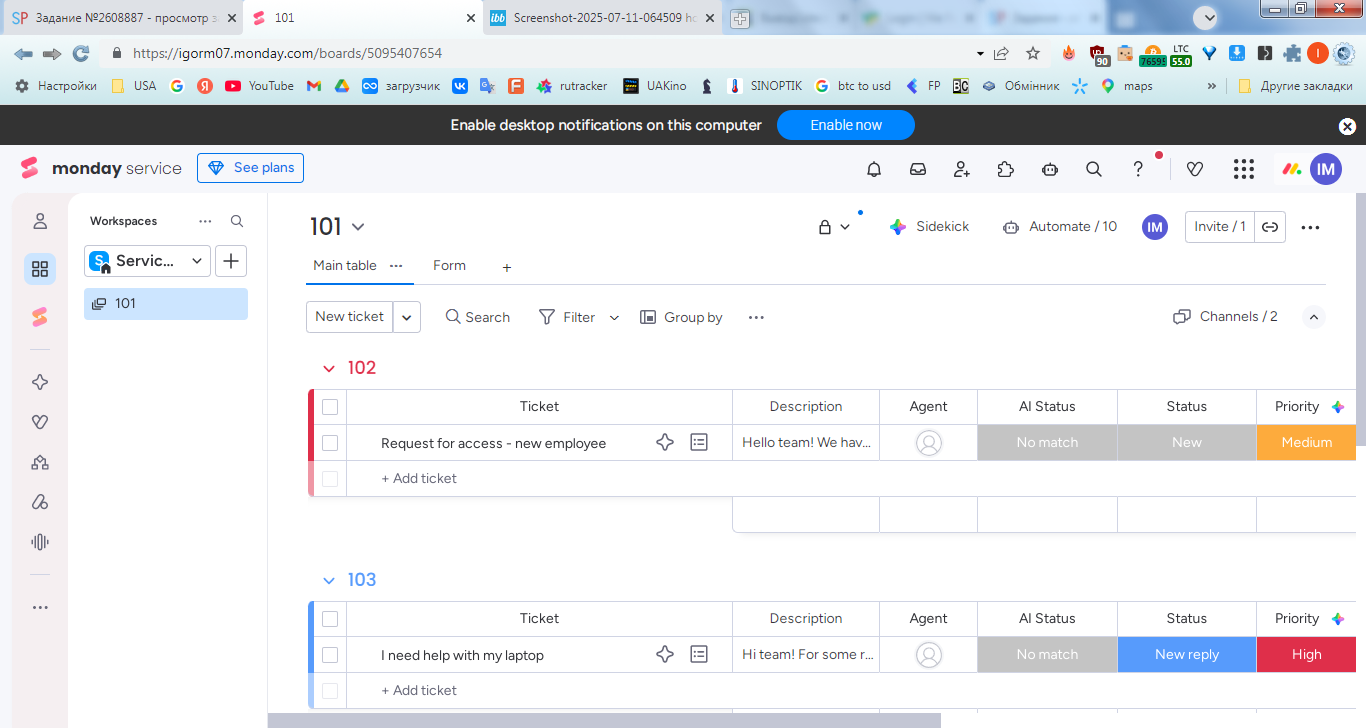The height and width of the screenshot is (728, 1366).
Task: Expand the New ticket dropdown arrow
Action: (x=407, y=317)
